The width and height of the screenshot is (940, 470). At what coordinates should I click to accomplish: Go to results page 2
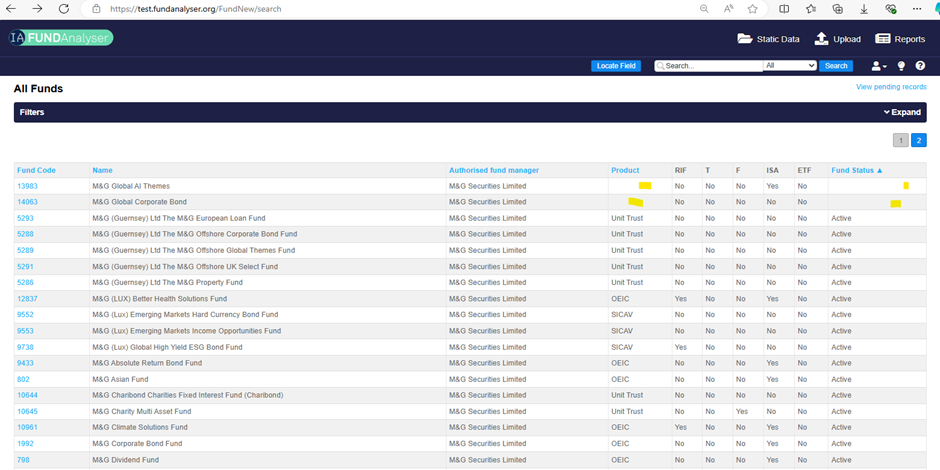point(918,140)
